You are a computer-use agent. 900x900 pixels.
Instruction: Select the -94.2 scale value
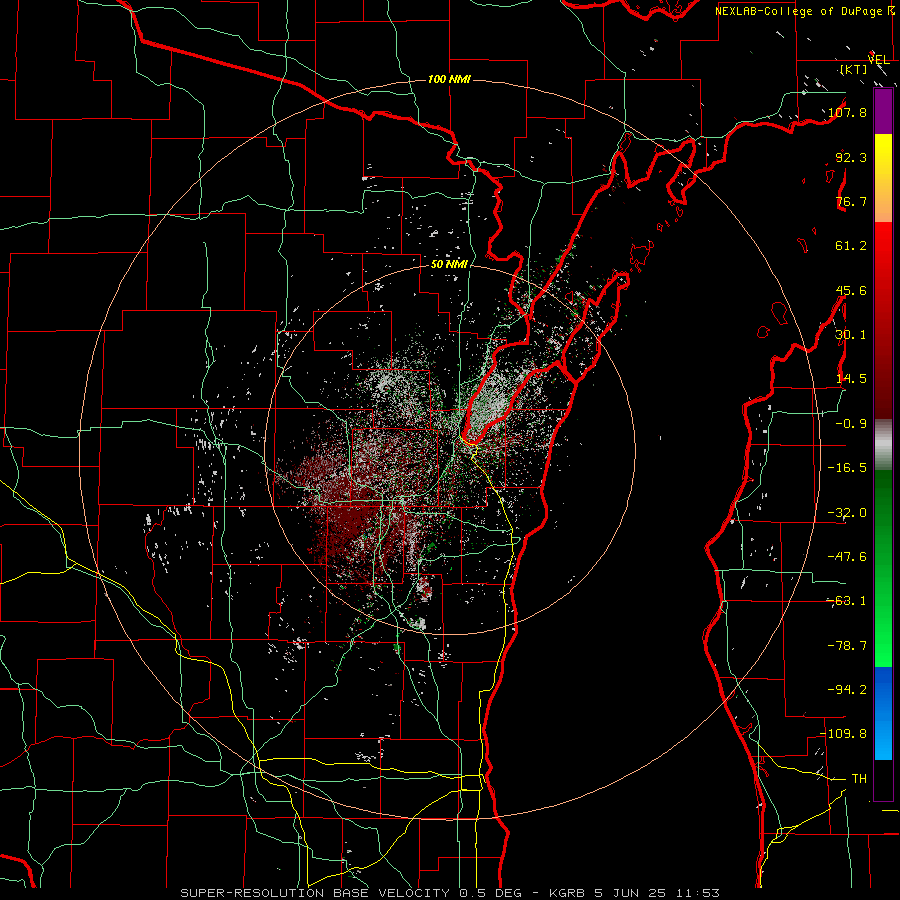pos(847,689)
